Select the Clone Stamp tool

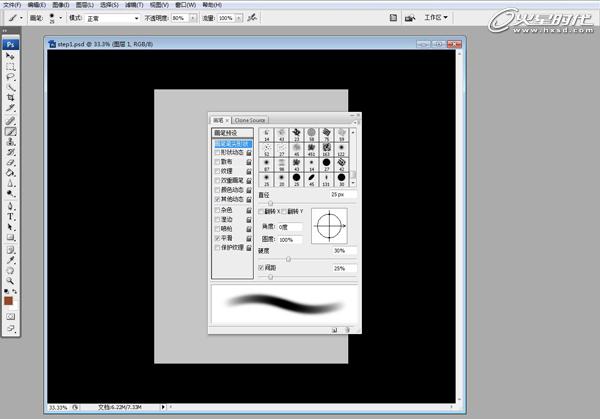point(10,142)
